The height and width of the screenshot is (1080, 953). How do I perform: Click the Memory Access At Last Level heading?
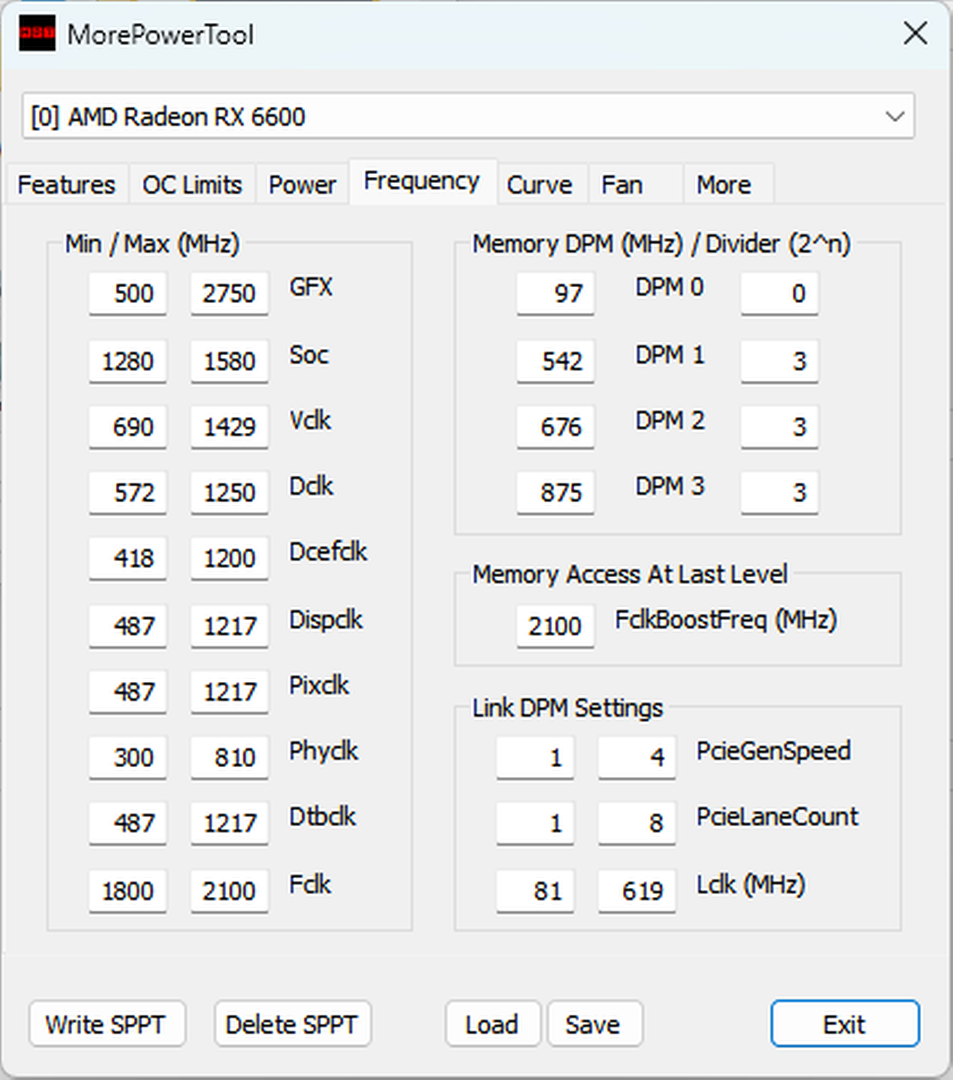point(629,574)
